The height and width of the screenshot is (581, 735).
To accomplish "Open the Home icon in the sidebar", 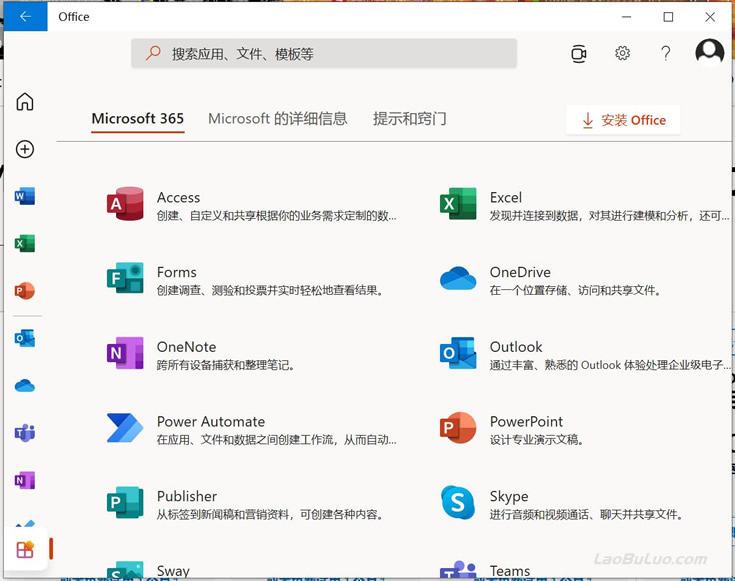I will (25, 101).
